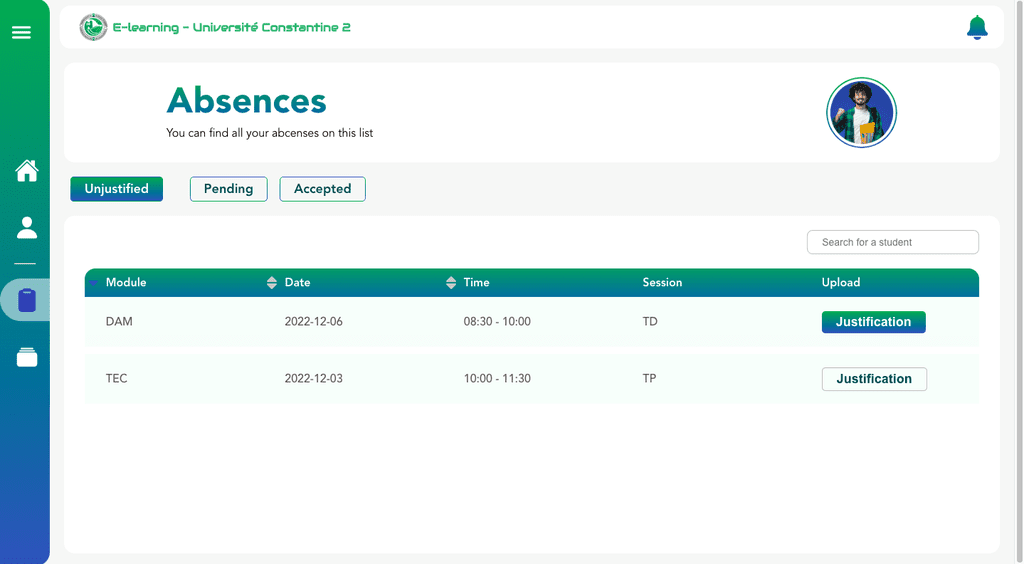Open notifications bell icon
1024x564 pixels.
pyautogui.click(x=977, y=27)
